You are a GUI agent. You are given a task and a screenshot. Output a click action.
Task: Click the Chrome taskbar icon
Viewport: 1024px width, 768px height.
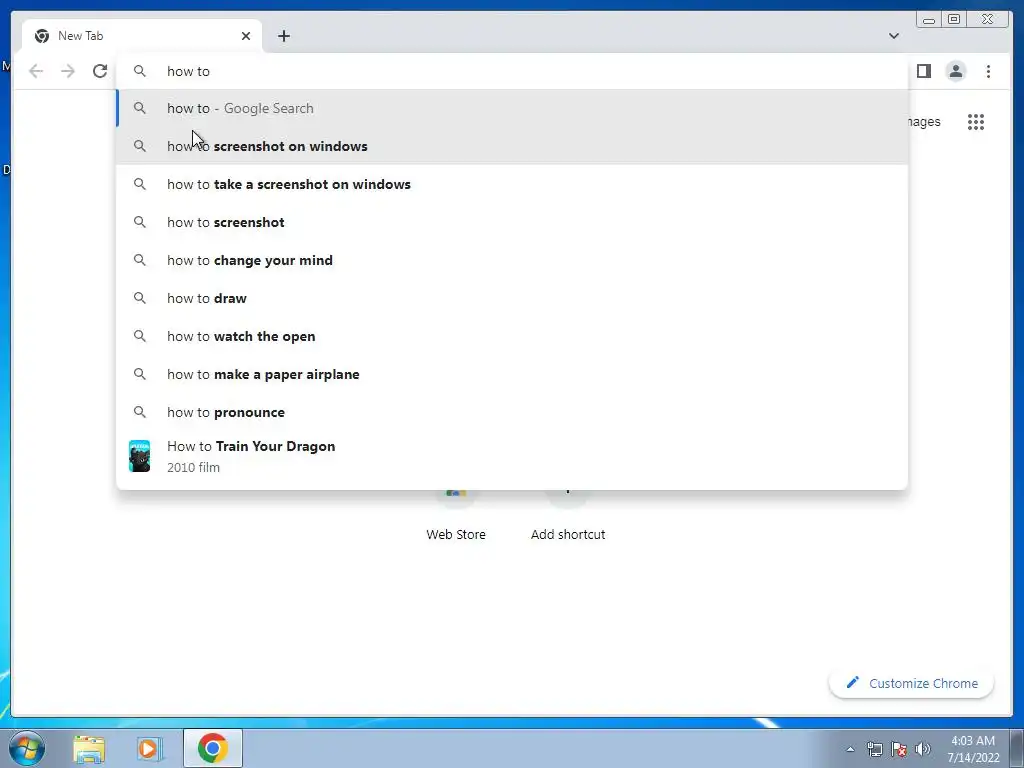point(213,748)
